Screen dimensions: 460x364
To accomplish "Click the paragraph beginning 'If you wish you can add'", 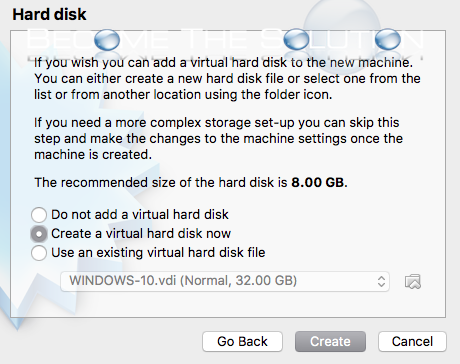I will point(227,79).
